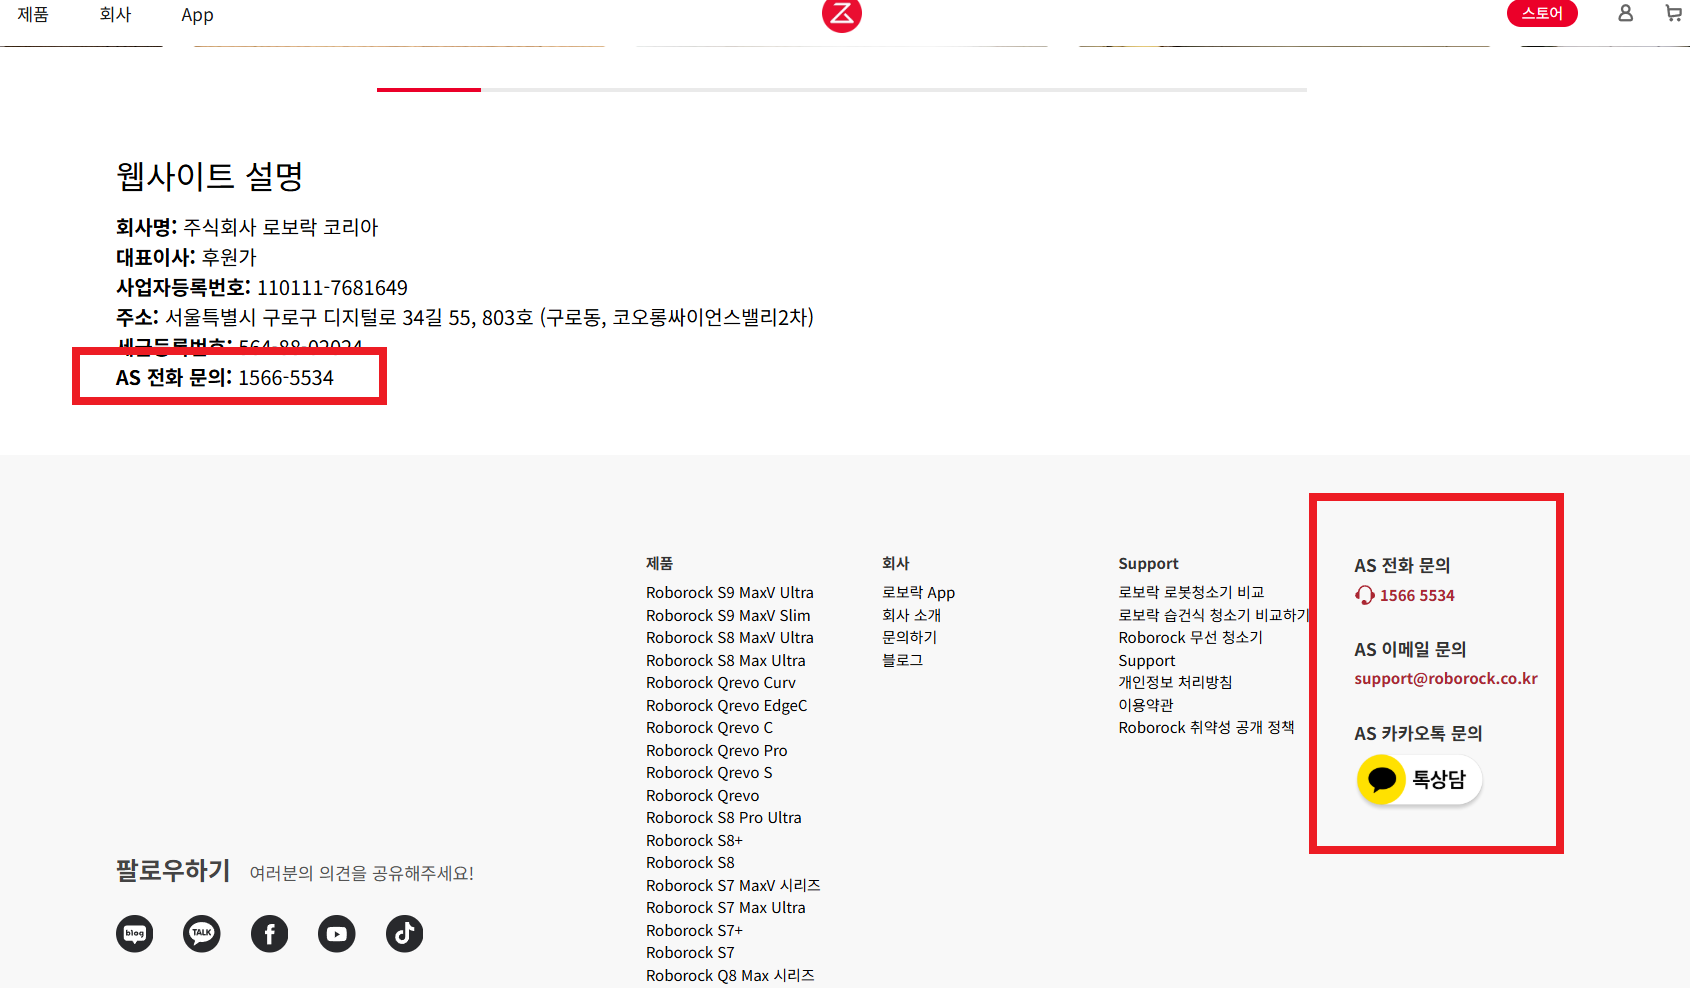Click the AS 전화 문의: 1566-5534 line

225,378
